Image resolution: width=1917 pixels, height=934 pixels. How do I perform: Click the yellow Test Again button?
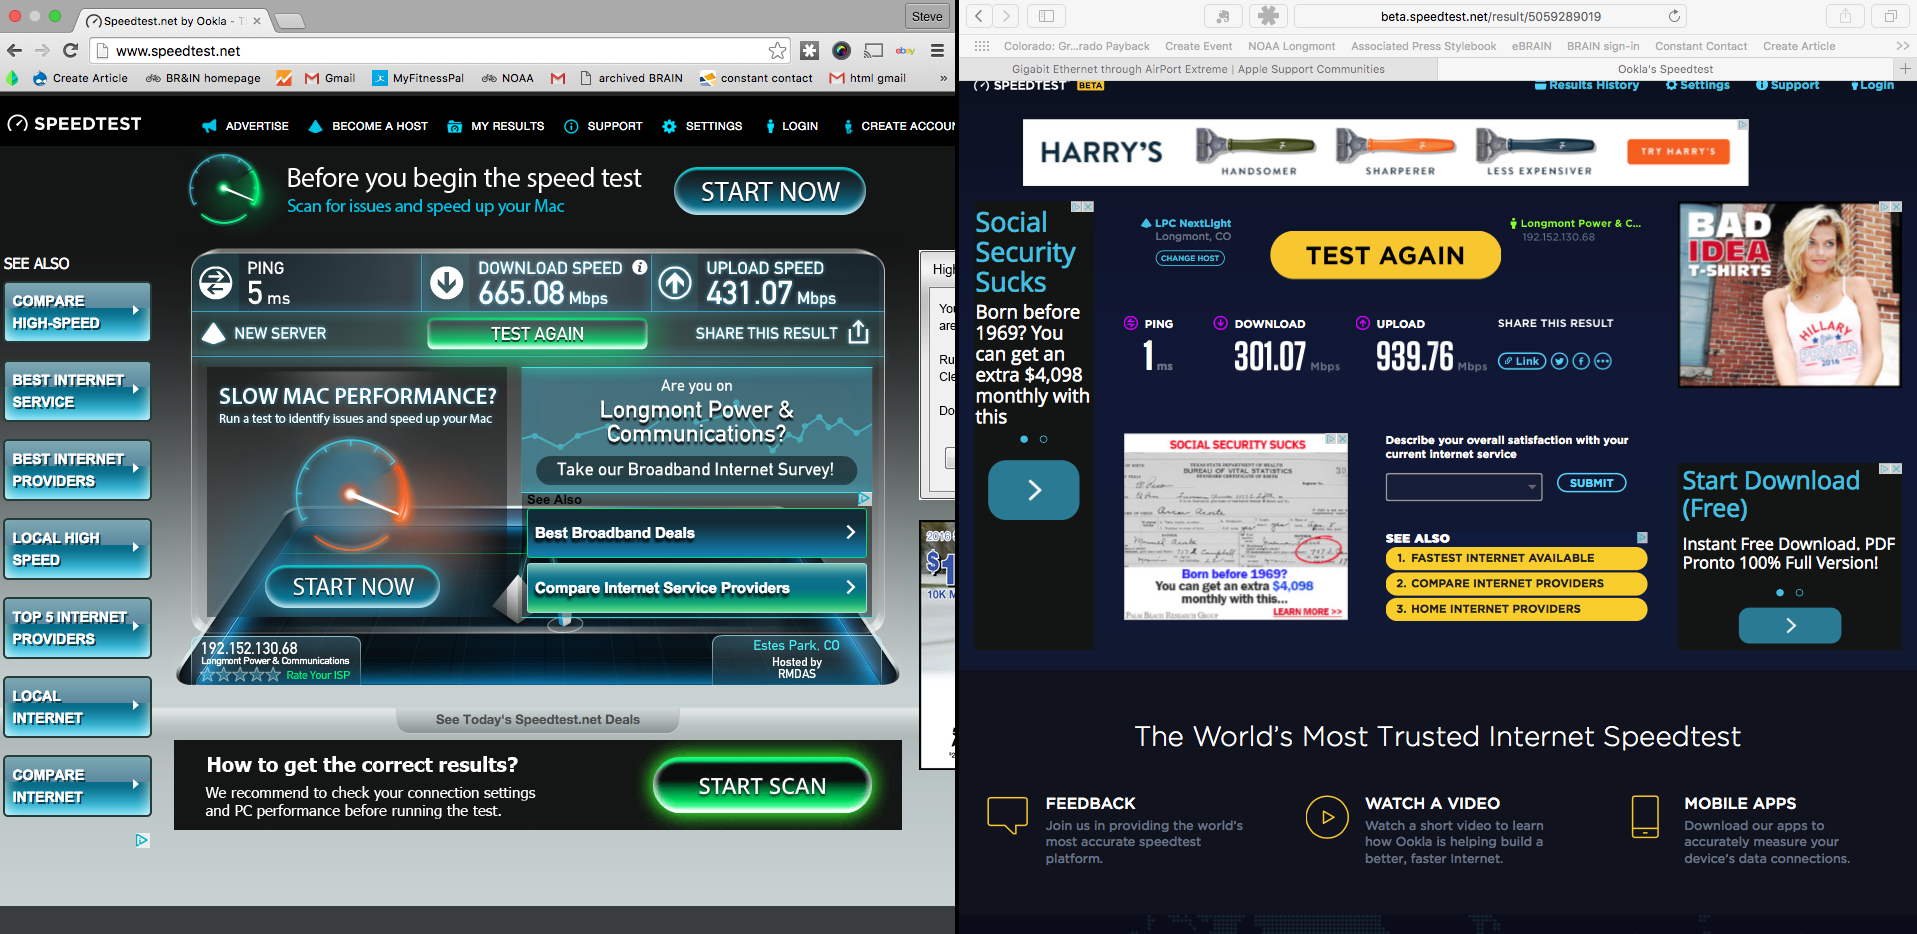click(1385, 255)
